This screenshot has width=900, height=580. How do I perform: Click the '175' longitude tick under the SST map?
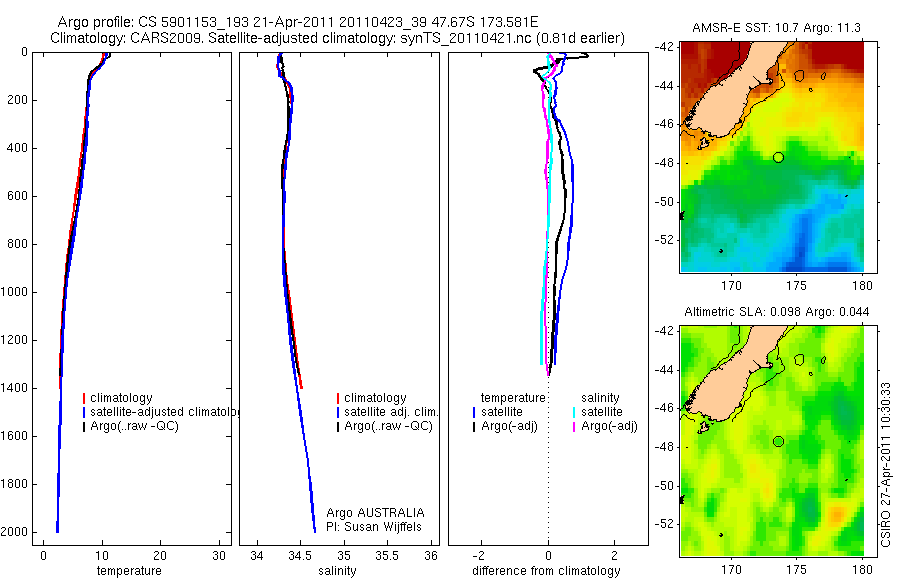coord(797,285)
